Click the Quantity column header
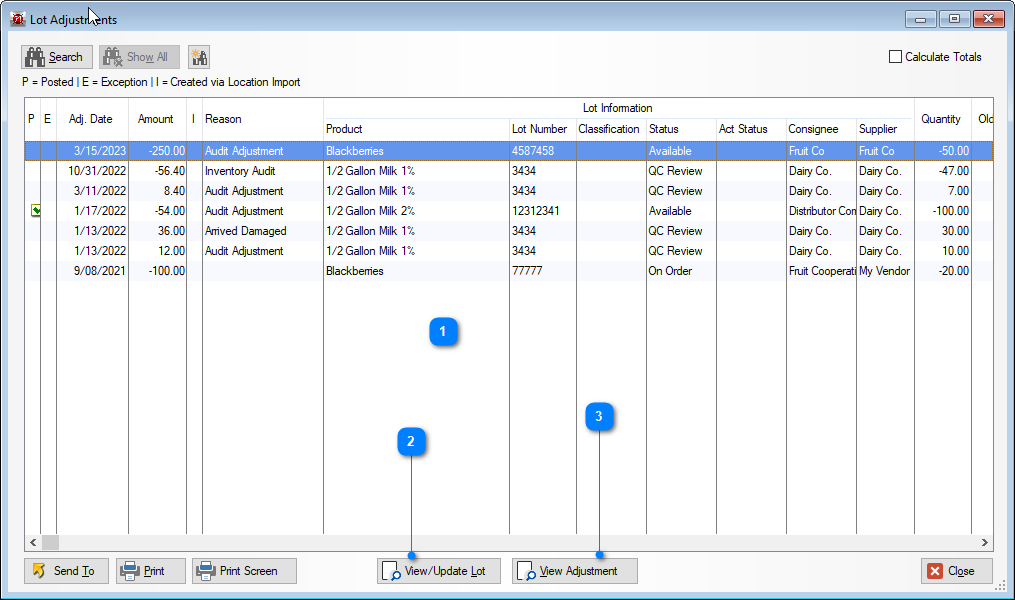1015x600 pixels. coord(941,119)
